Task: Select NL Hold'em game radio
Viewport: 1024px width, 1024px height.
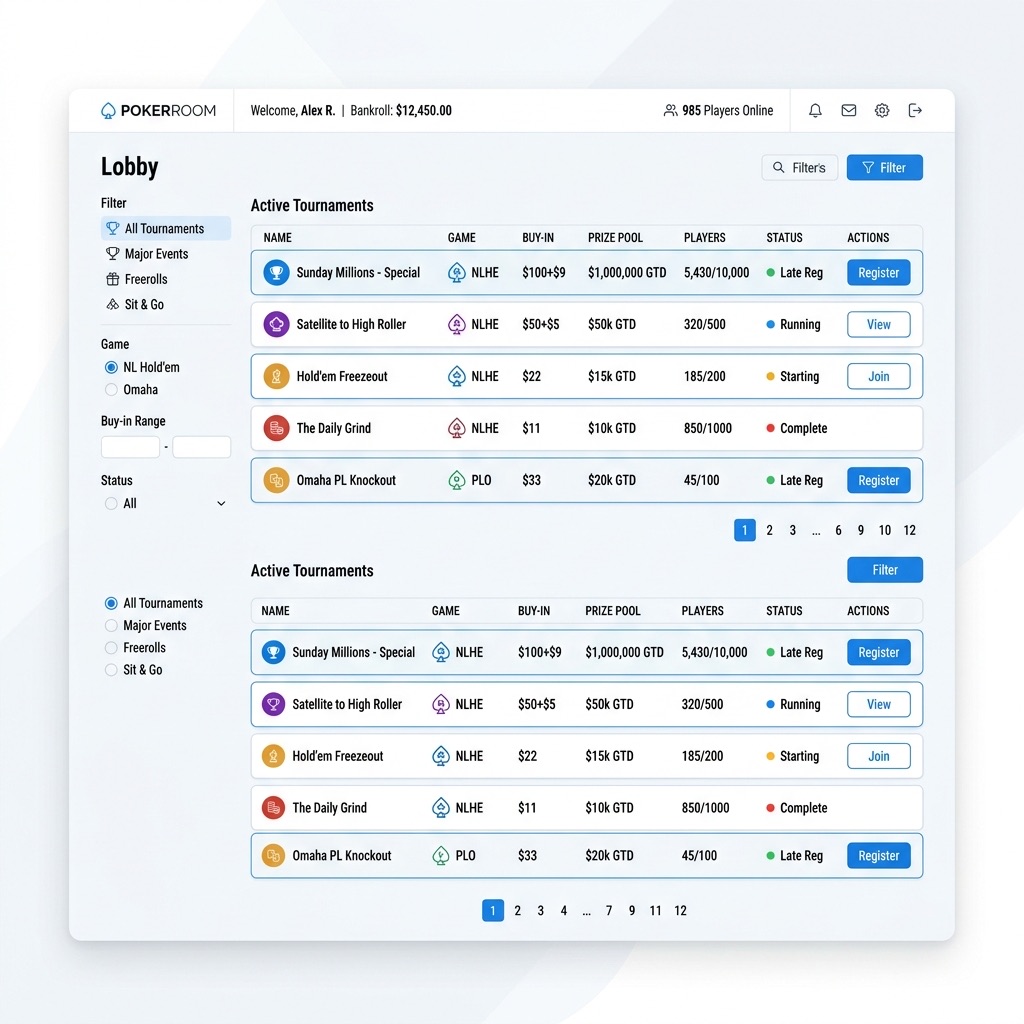Action: (111, 367)
